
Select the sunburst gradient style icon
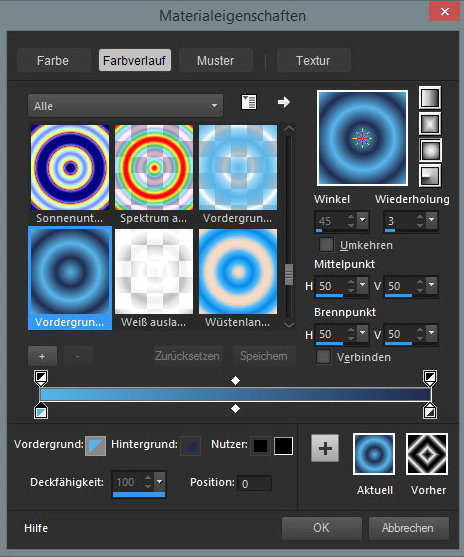[x=430, y=150]
